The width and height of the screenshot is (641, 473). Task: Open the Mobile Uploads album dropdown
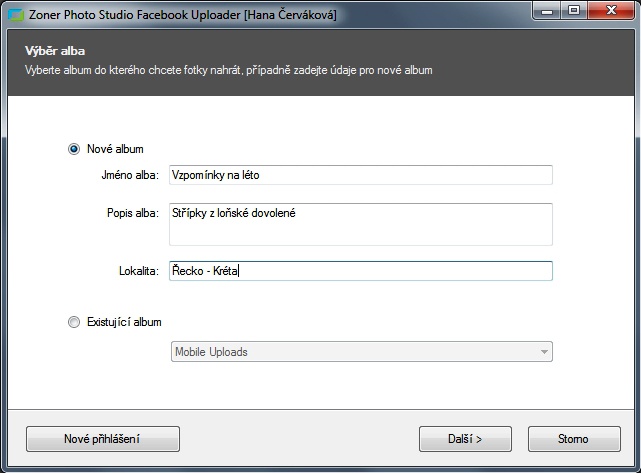362,352
